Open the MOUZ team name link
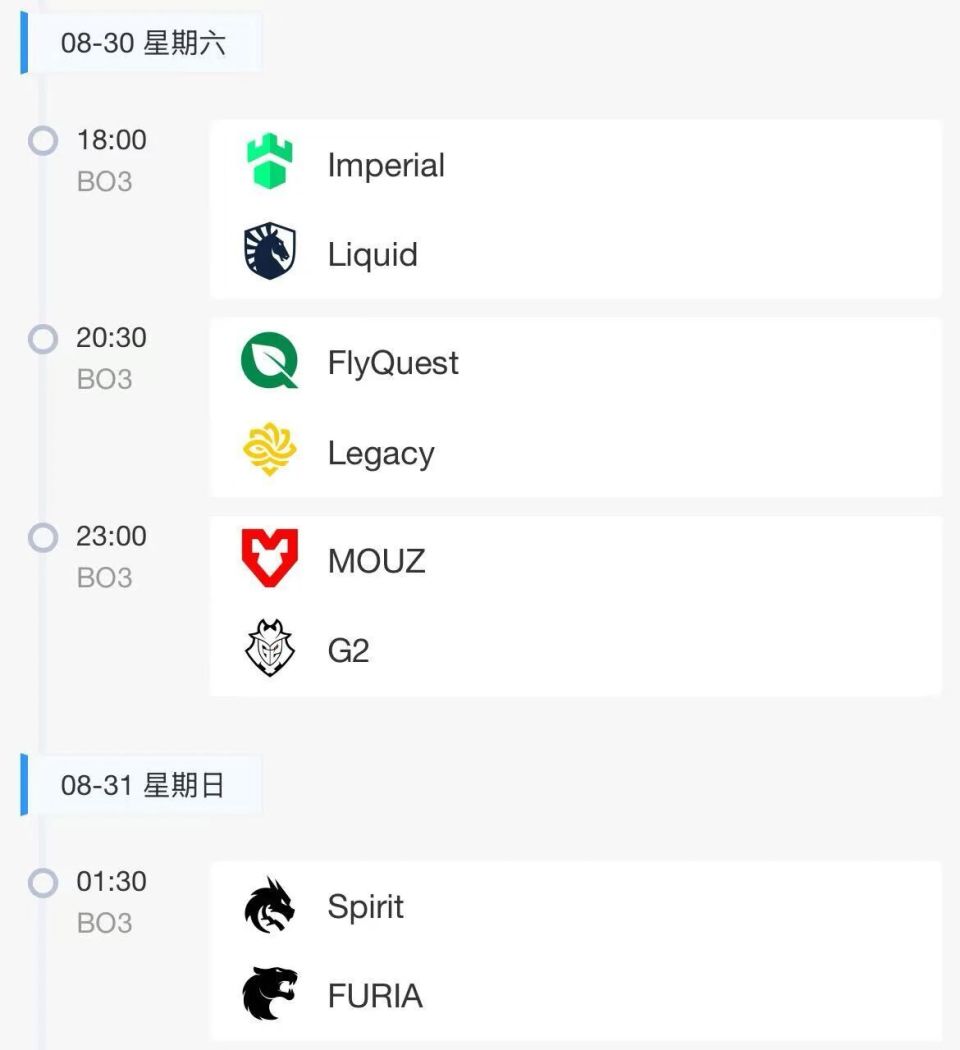 pyautogui.click(x=376, y=561)
